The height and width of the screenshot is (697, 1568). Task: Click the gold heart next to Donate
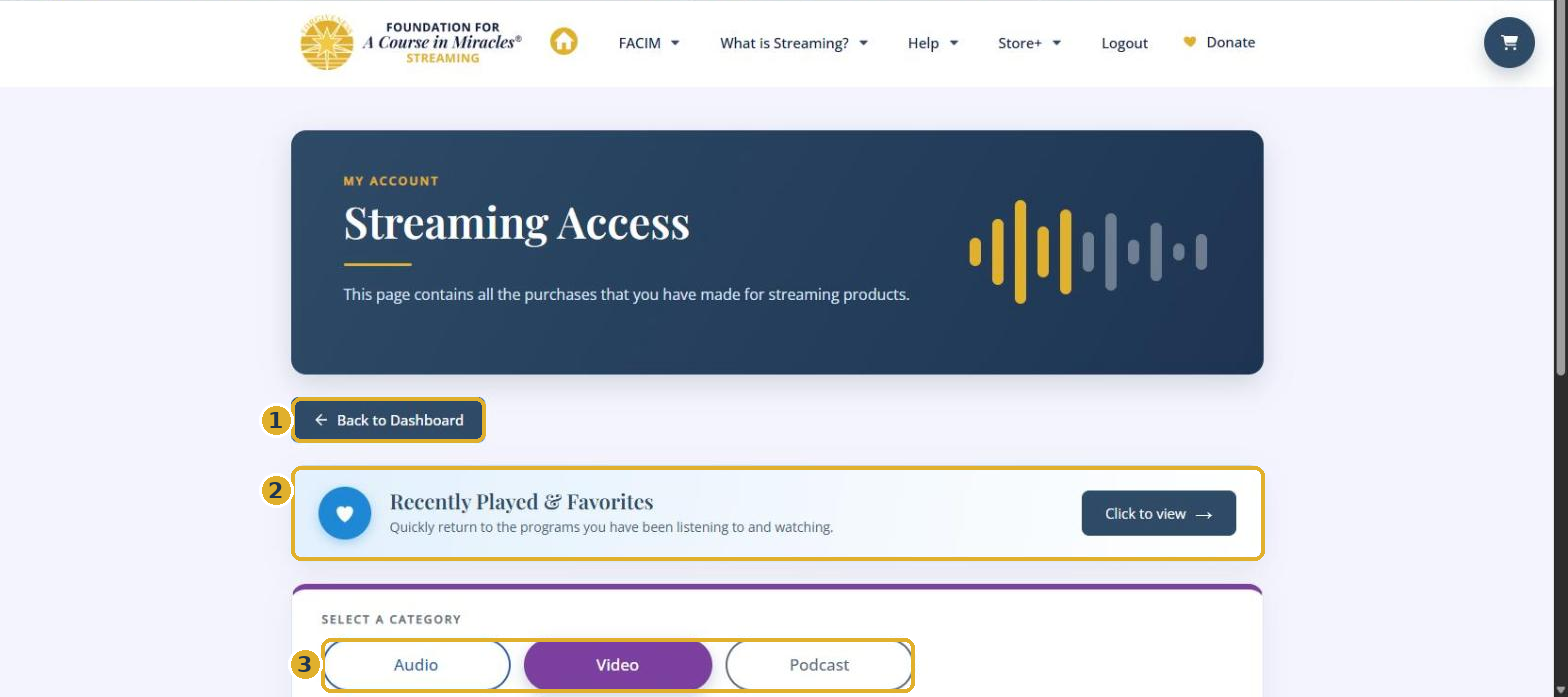point(1190,42)
